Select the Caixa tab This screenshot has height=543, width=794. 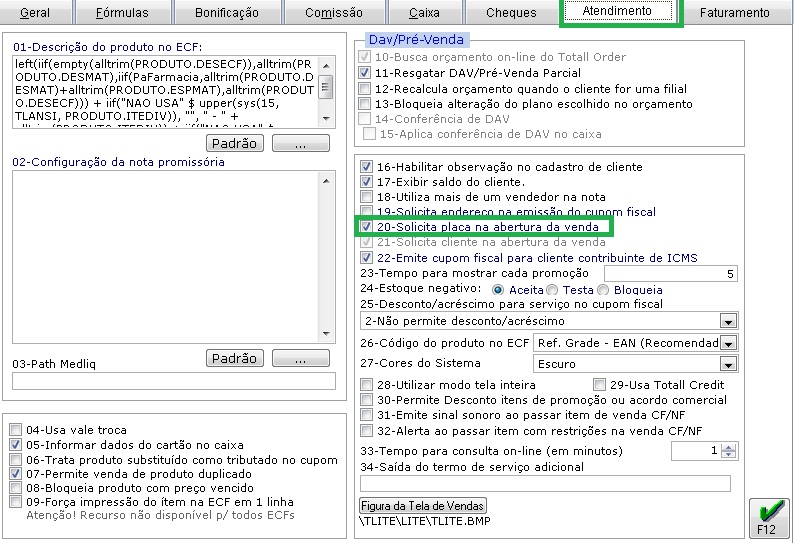click(x=424, y=12)
